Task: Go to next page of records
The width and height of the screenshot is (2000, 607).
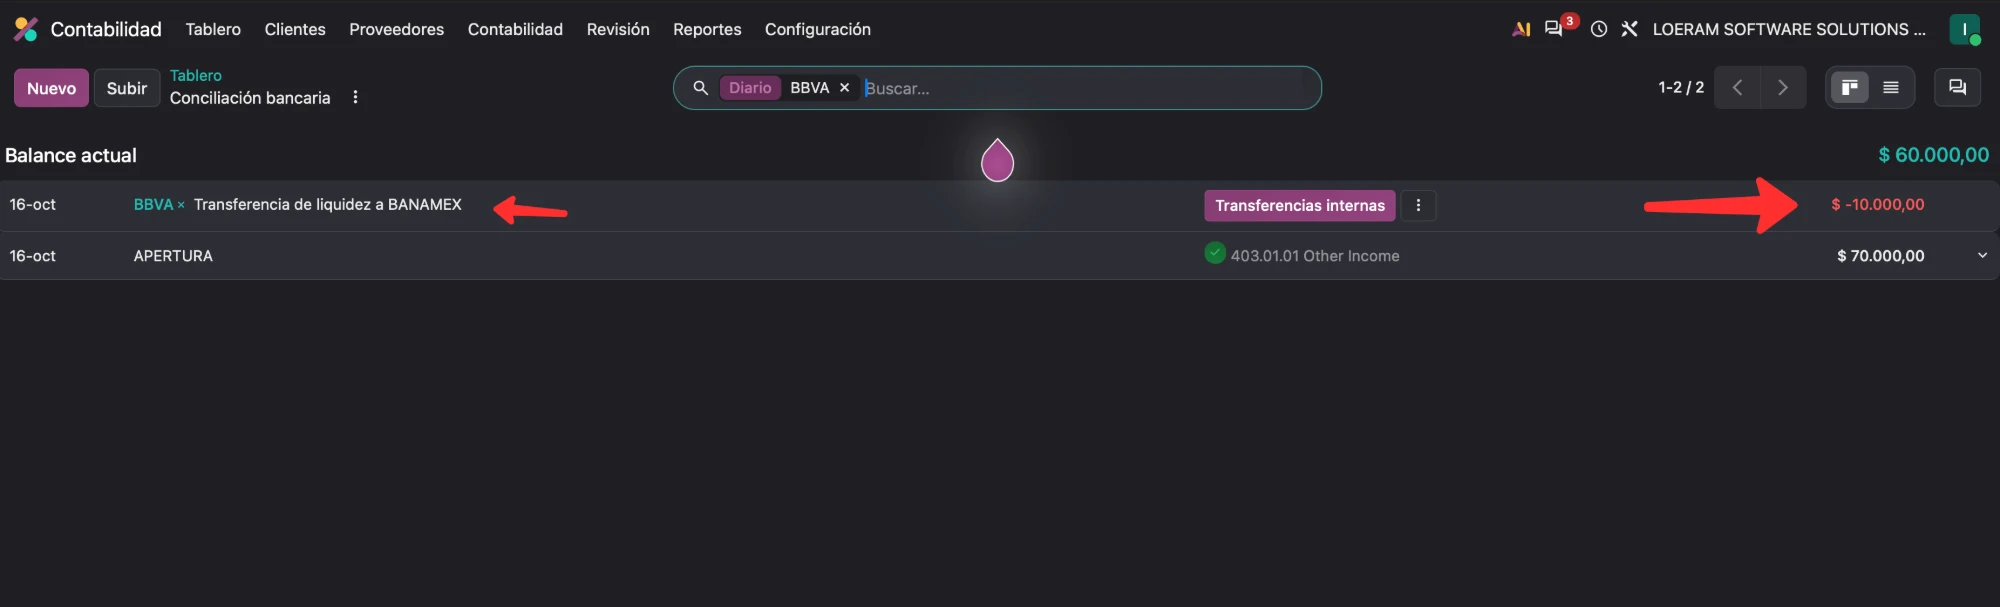Action: (x=1783, y=88)
